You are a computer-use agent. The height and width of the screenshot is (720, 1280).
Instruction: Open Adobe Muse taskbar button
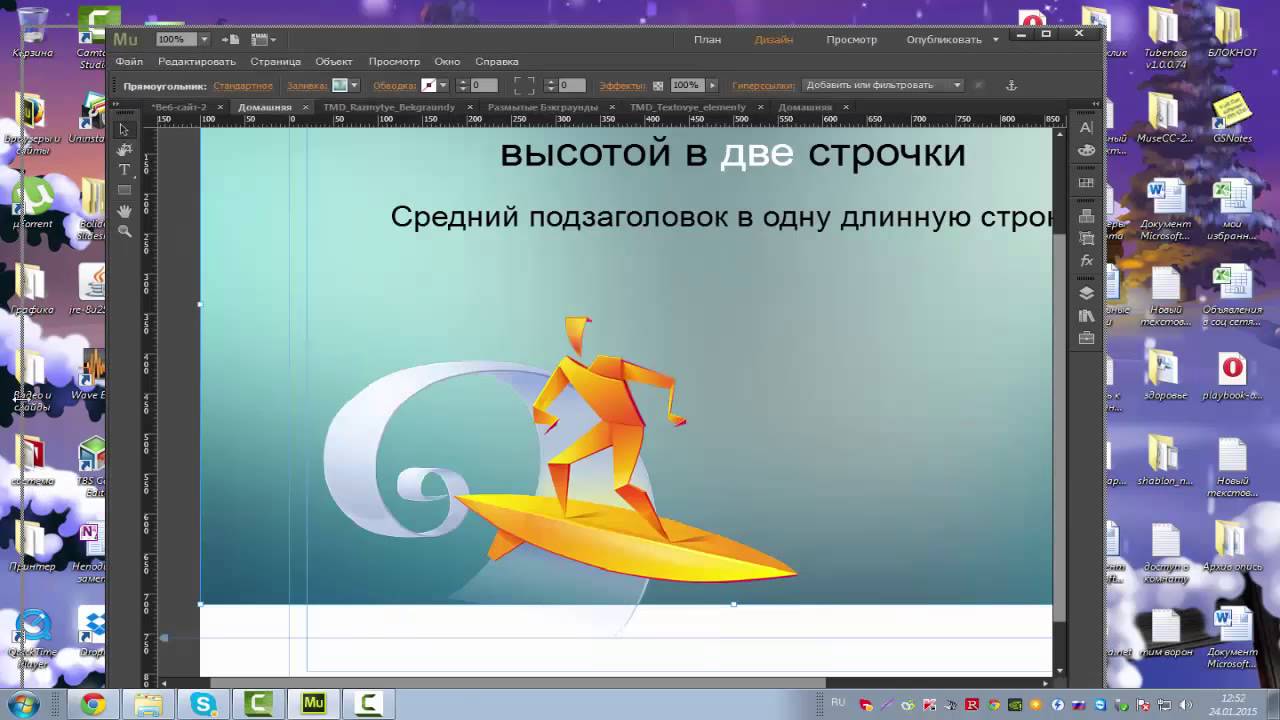314,705
